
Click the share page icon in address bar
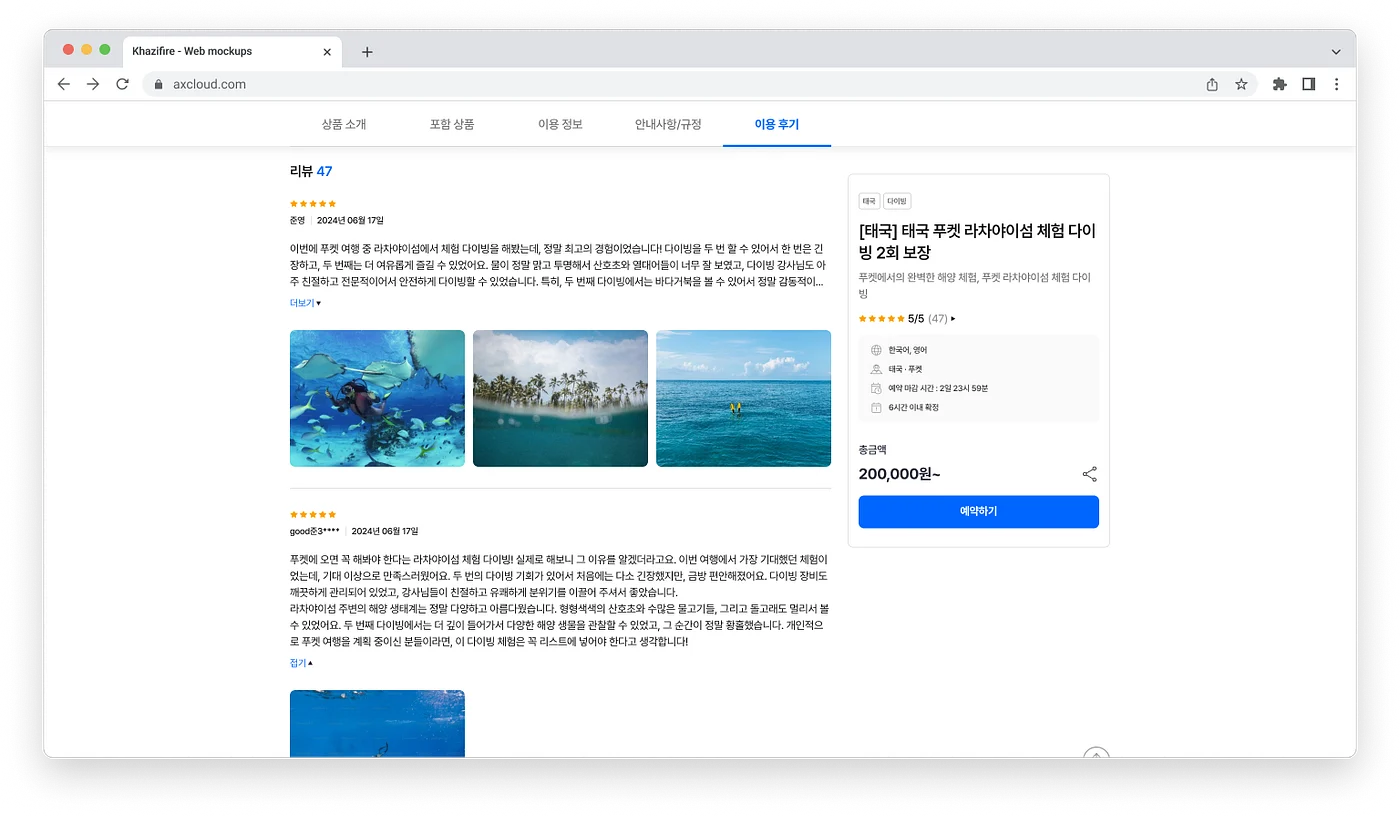(1212, 84)
